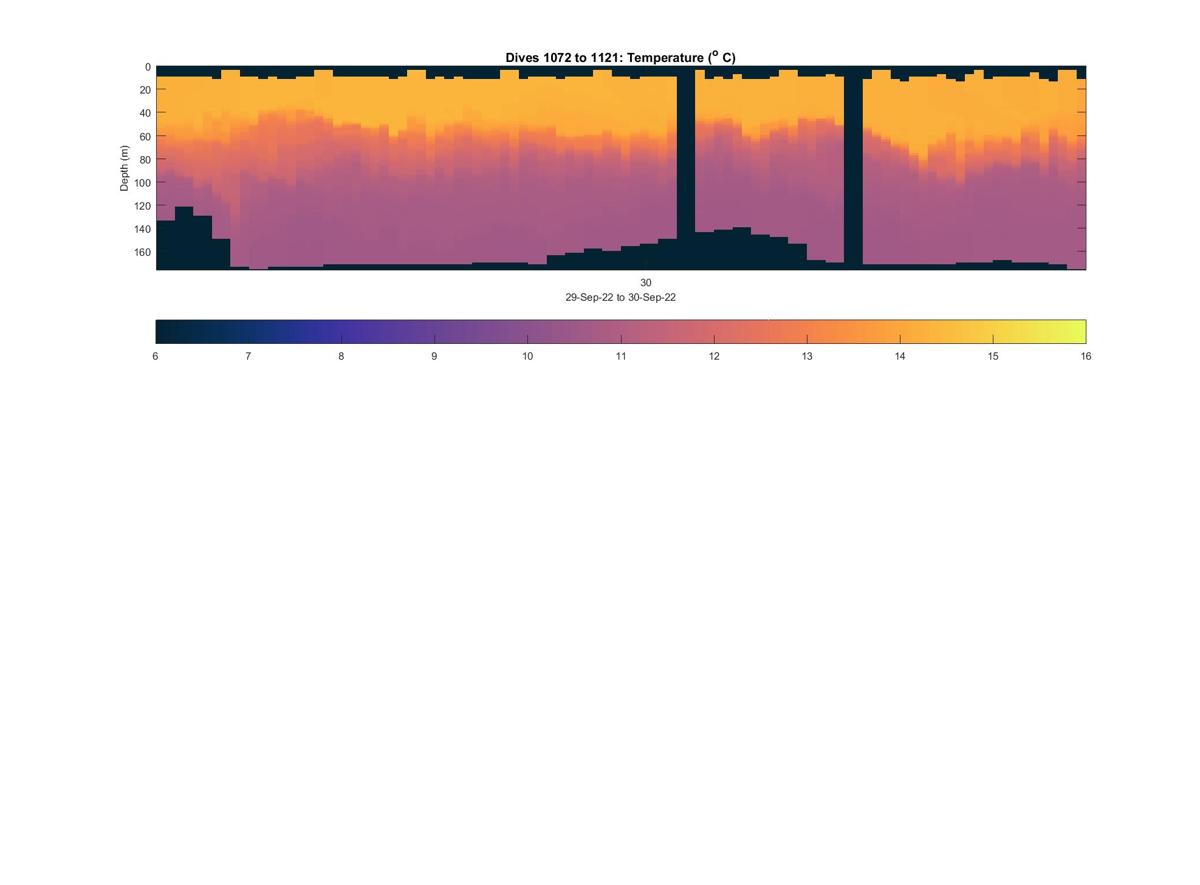Click colorbar tick label '8'
The width and height of the screenshot is (1200, 885).
click(x=341, y=356)
